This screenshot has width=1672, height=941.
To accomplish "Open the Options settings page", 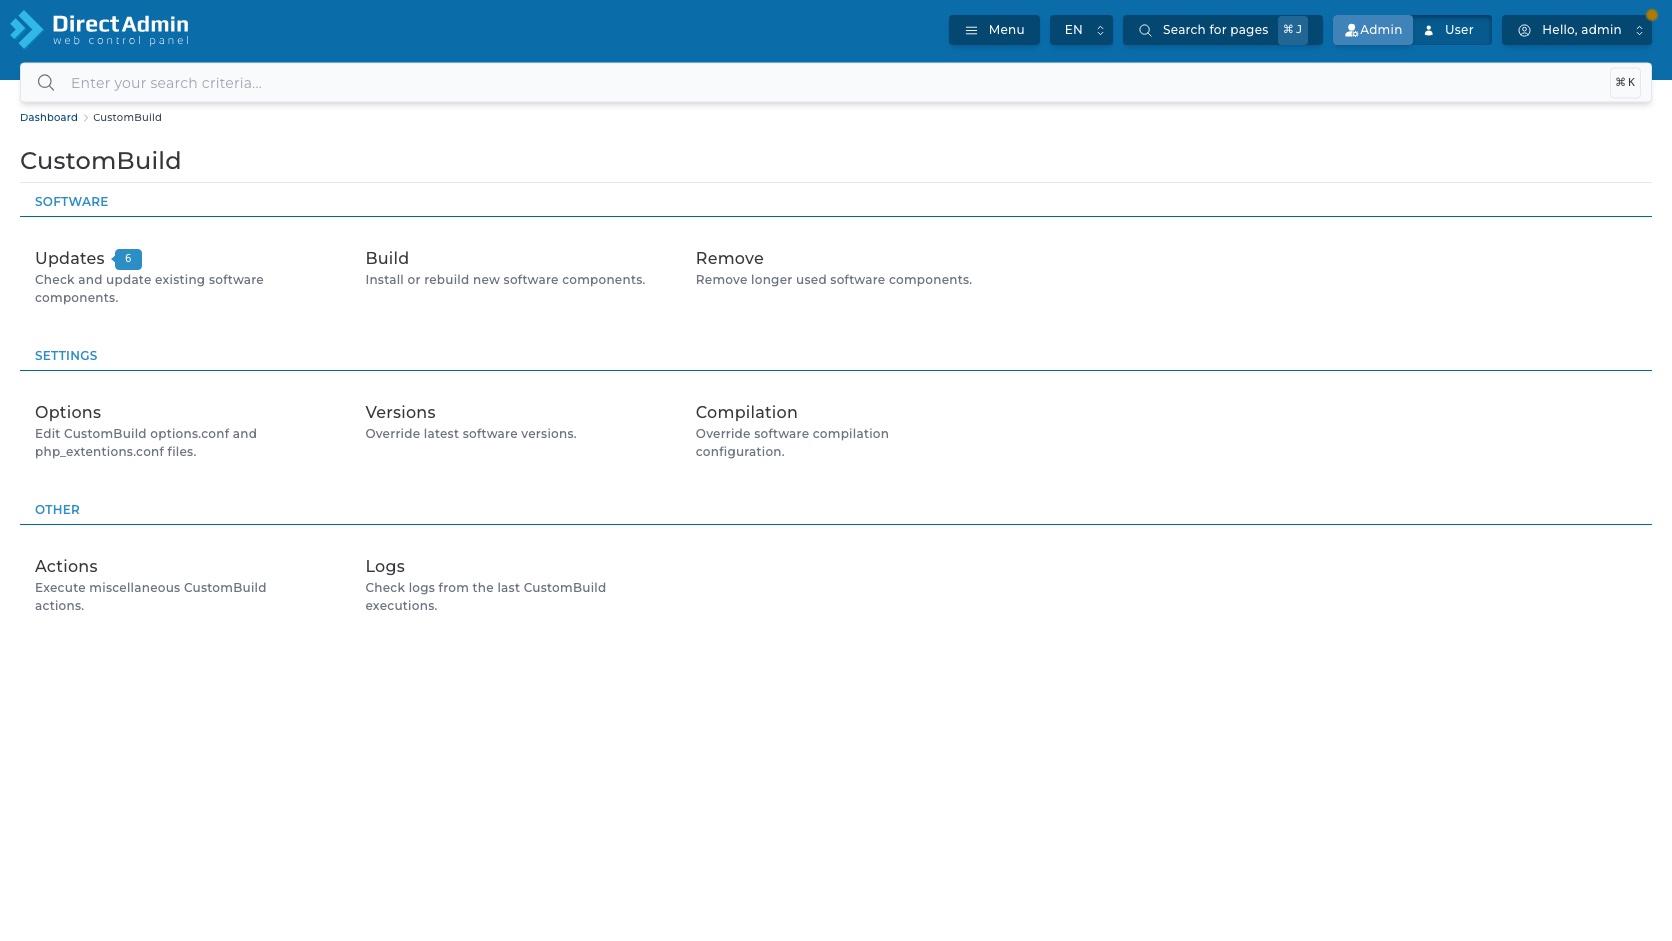I will pos(68,412).
